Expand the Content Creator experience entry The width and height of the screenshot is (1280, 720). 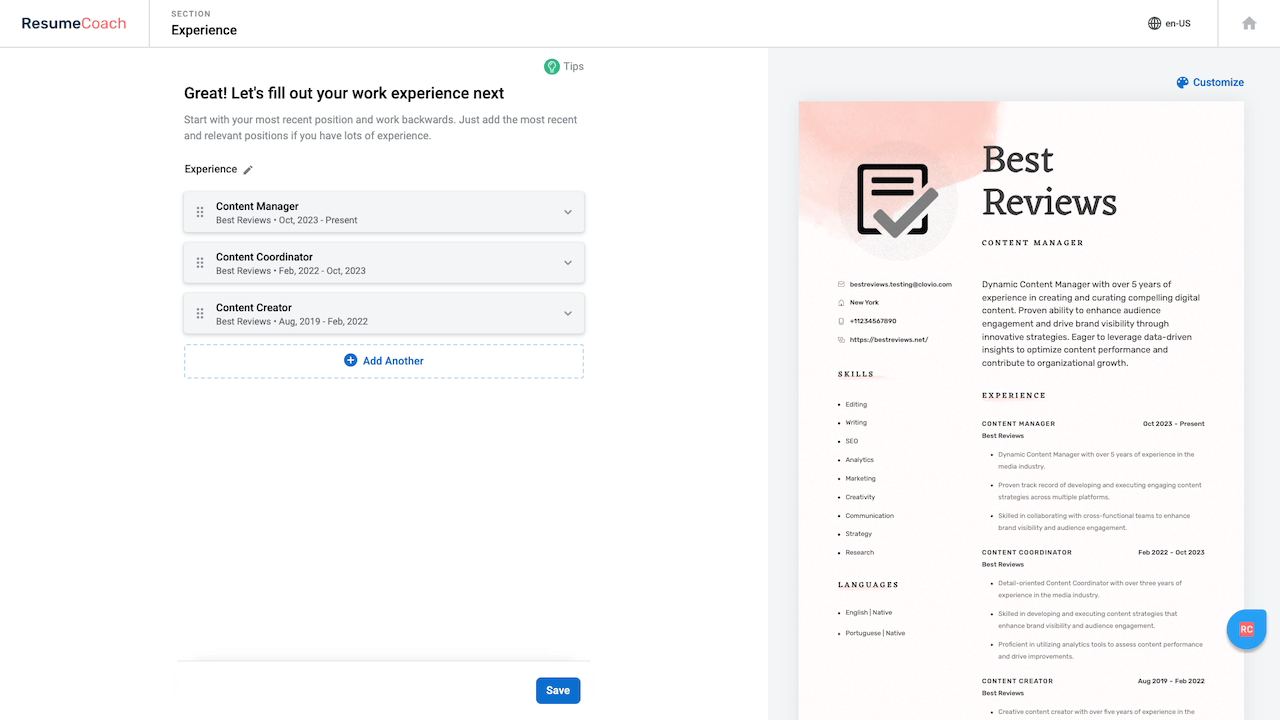(567, 313)
